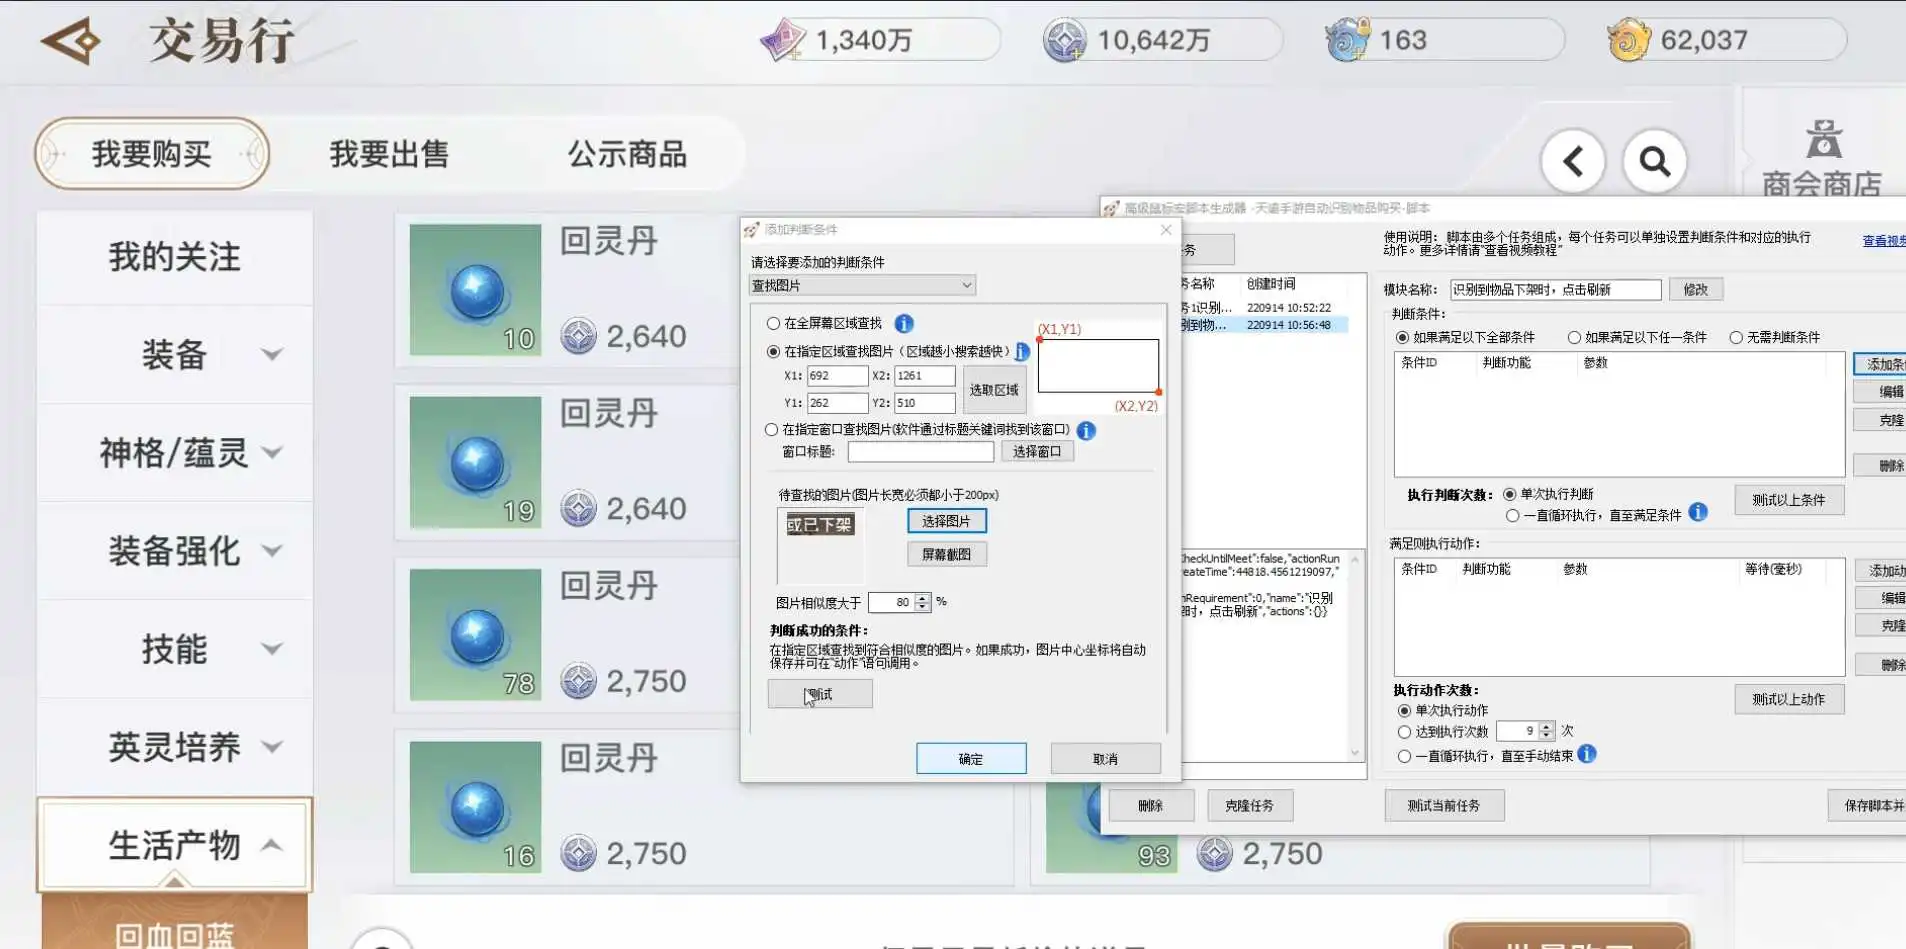Open the guild shop icon 商会商店
Viewport: 1906px width, 949px height.
[x=1822, y=158]
